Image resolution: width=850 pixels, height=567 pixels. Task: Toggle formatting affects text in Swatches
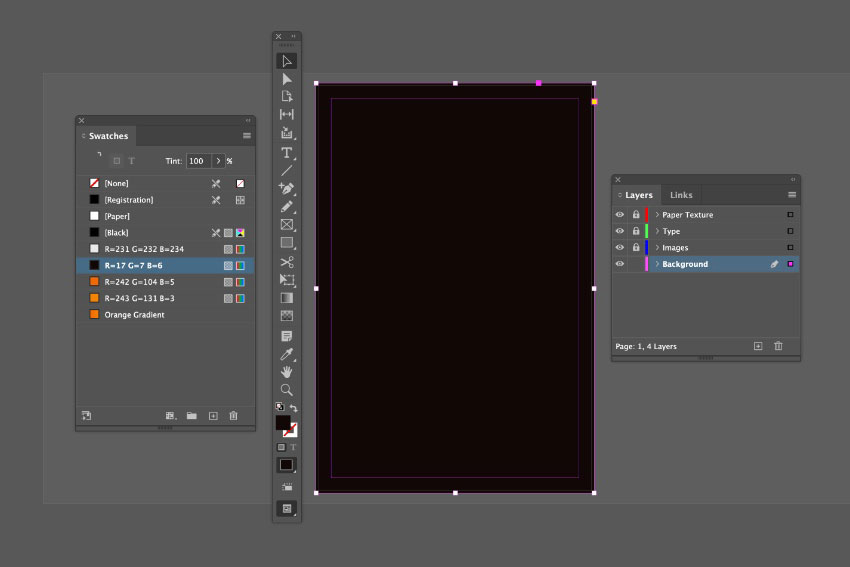coord(131,161)
